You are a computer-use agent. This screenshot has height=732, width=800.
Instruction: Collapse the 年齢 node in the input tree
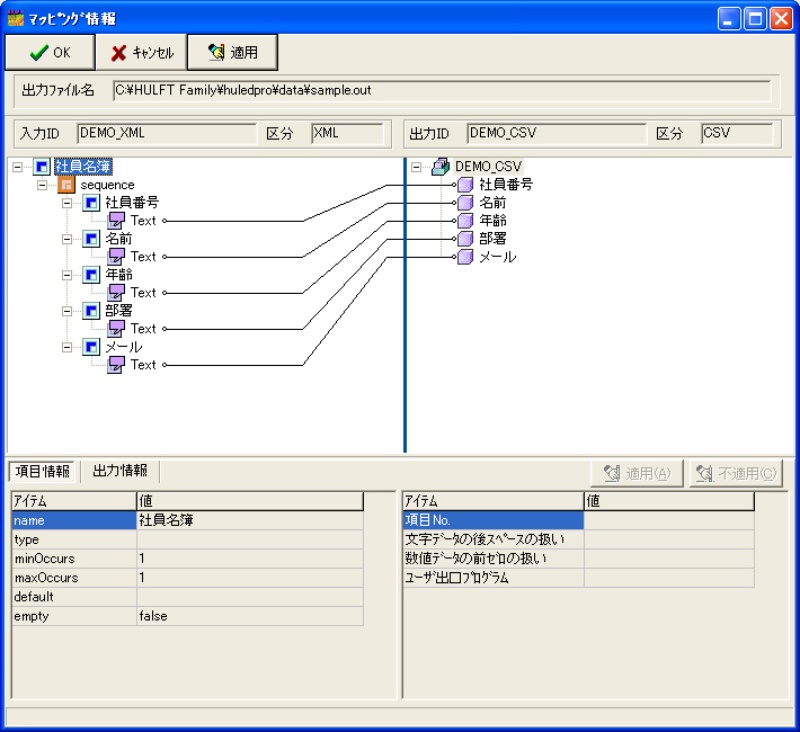click(68, 275)
